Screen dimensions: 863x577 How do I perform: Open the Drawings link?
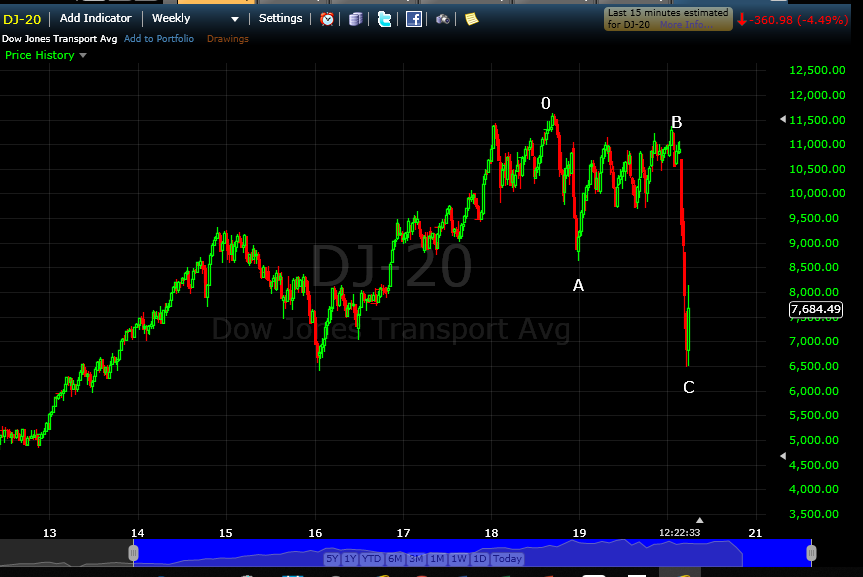(x=228, y=39)
